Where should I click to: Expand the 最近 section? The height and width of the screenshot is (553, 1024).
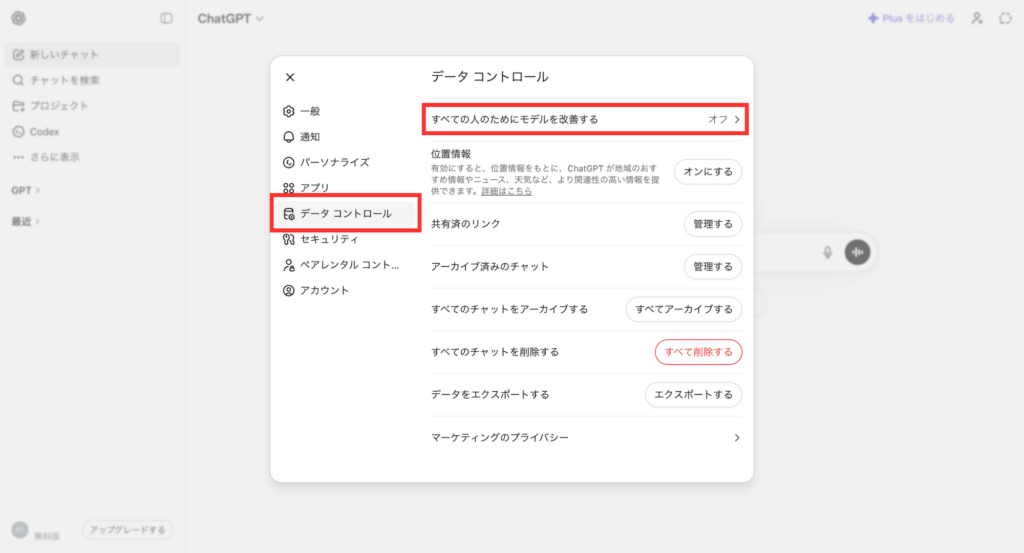pyautogui.click(x=25, y=221)
